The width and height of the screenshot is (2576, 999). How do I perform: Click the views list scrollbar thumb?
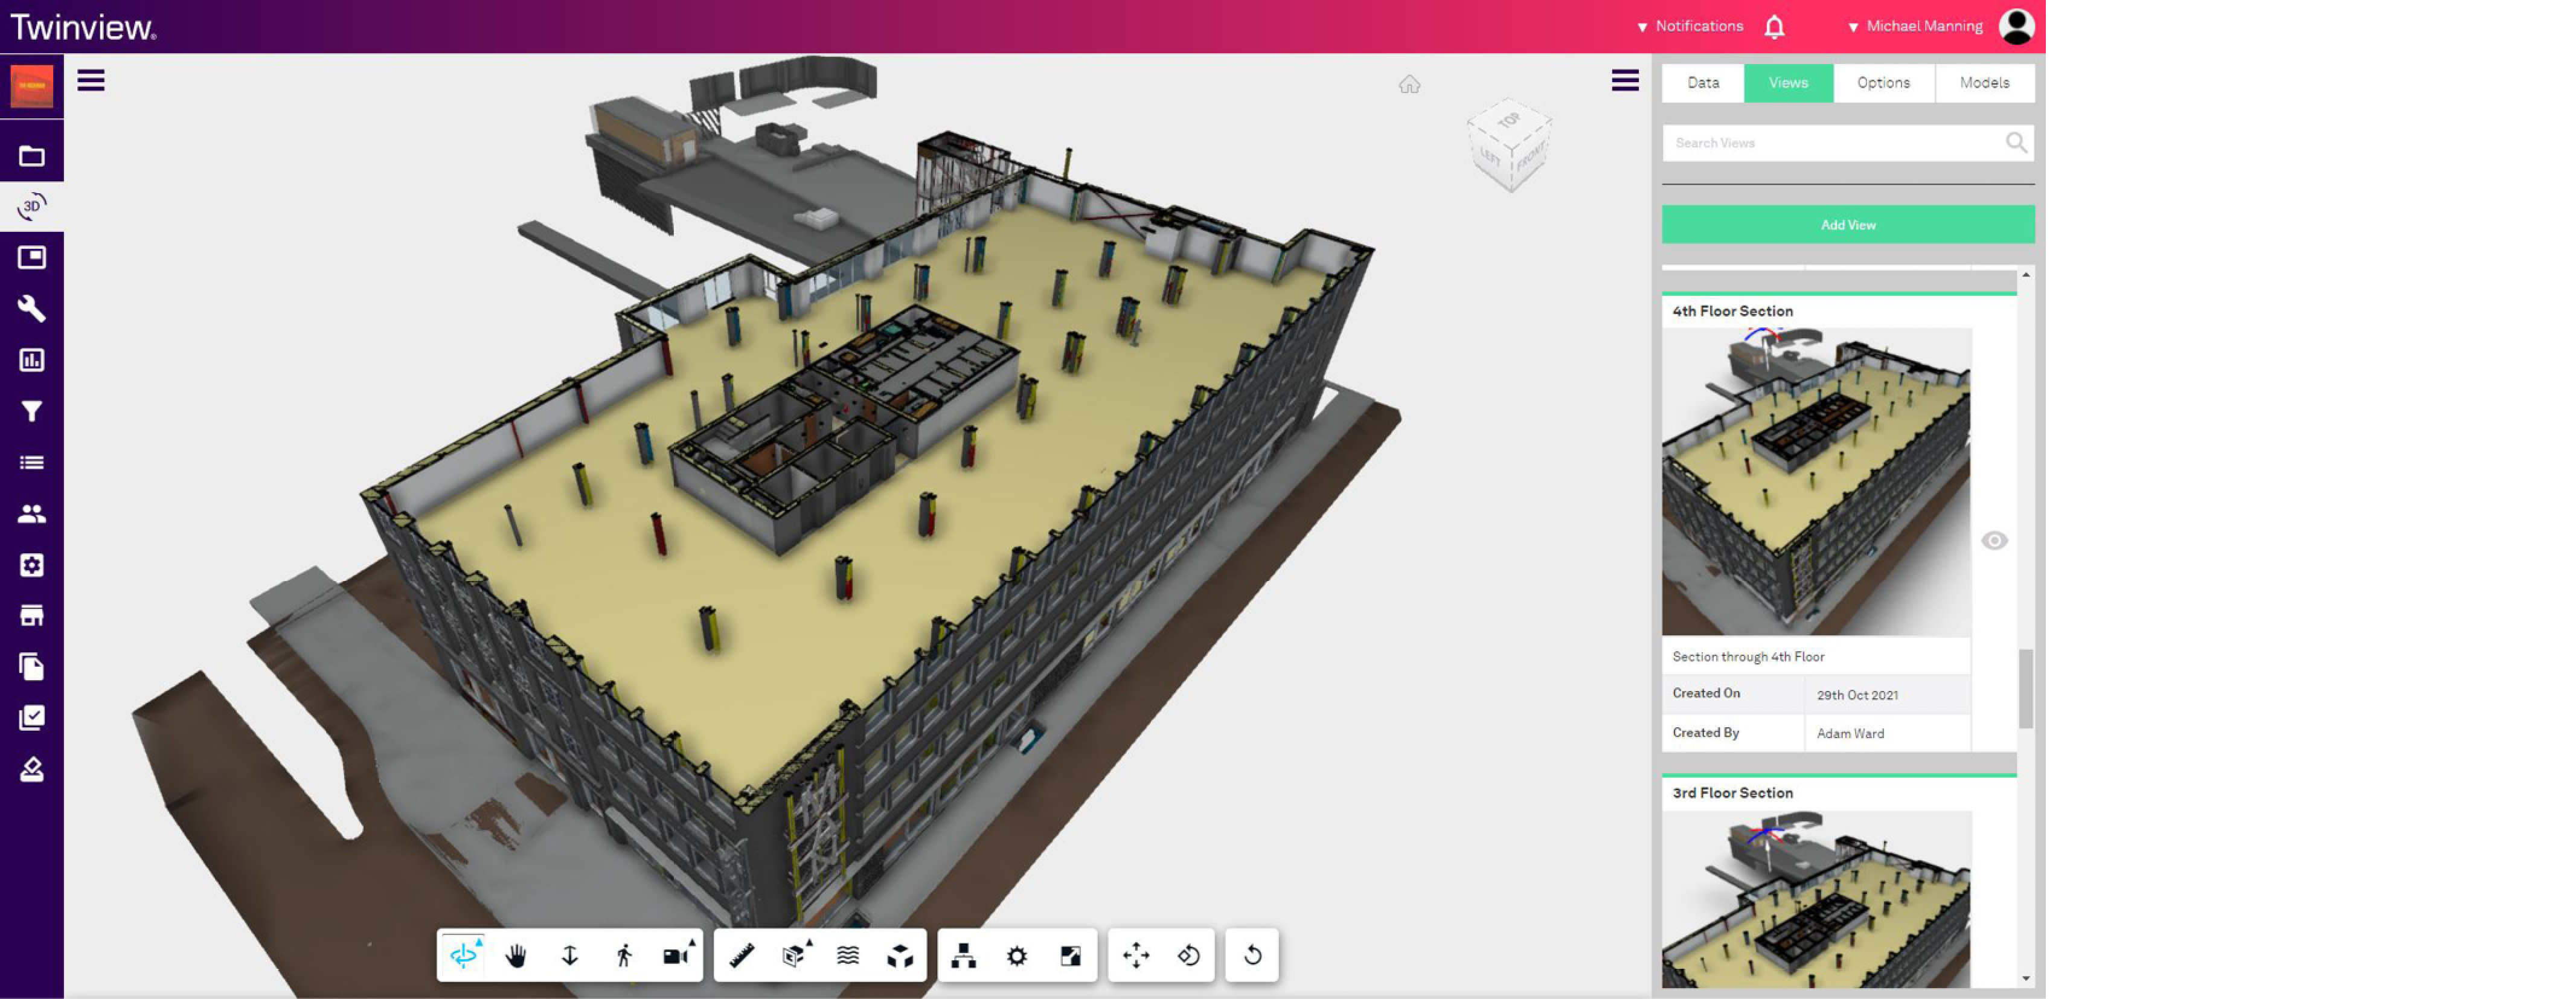2025,689
